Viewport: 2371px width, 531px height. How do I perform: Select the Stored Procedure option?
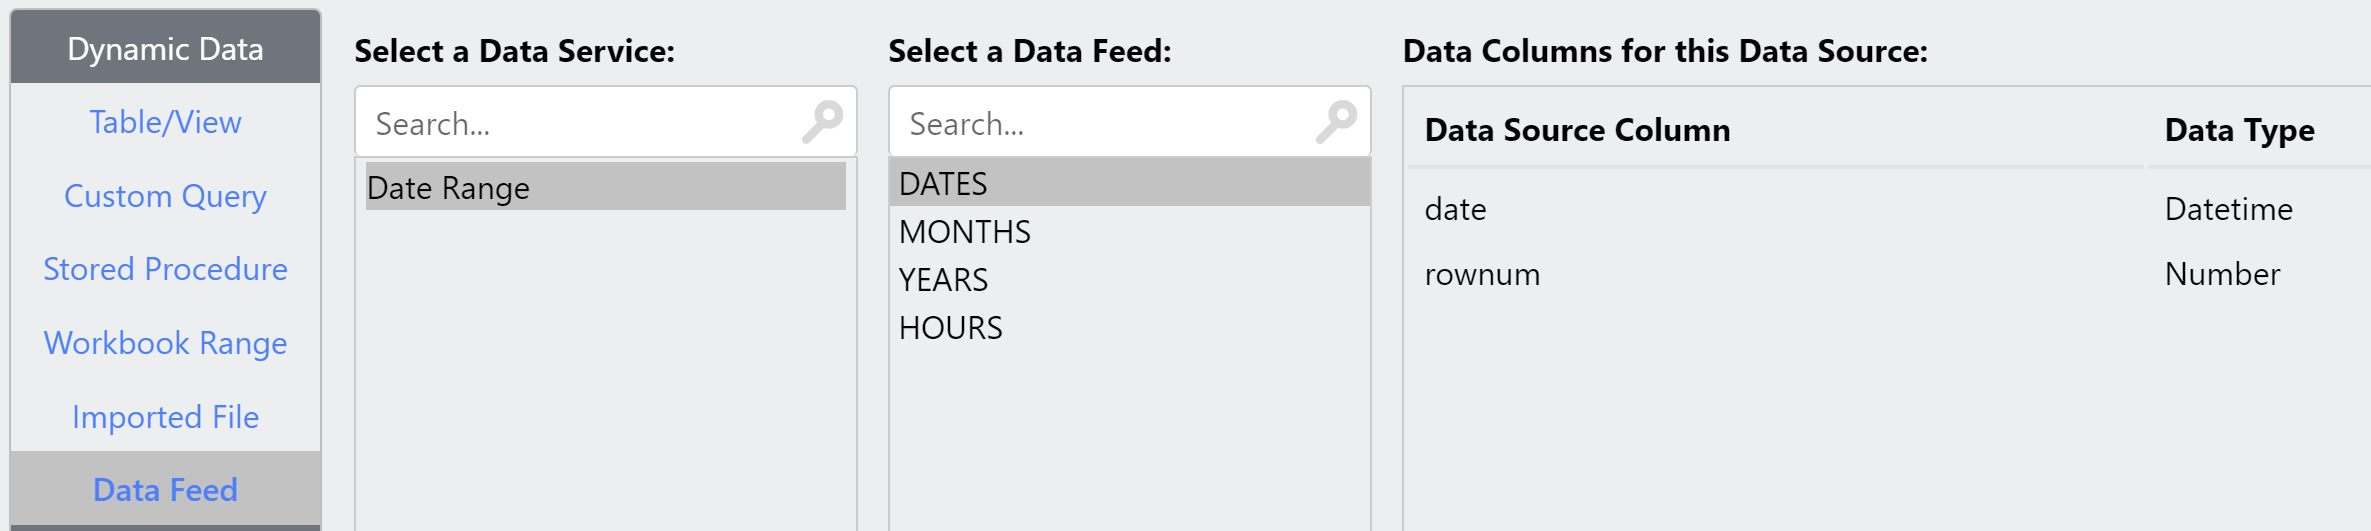pyautogui.click(x=165, y=269)
